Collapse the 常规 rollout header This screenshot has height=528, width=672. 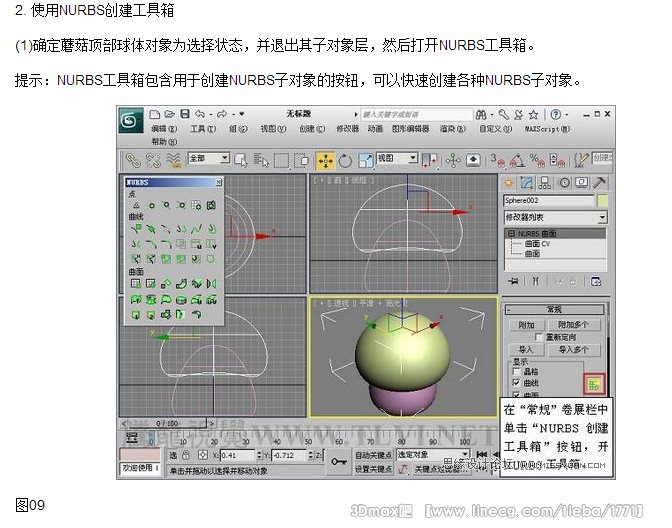(x=554, y=309)
